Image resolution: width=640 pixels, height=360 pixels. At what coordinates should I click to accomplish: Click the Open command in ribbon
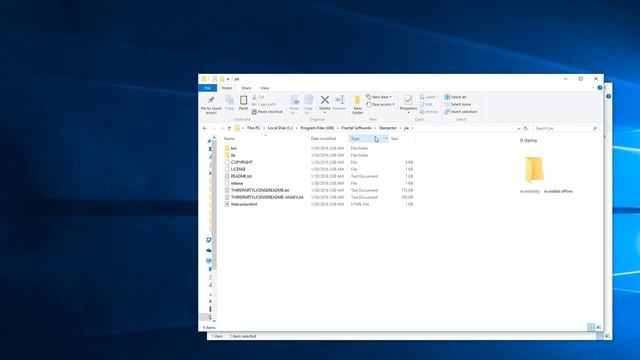pyautogui.click(x=428, y=97)
